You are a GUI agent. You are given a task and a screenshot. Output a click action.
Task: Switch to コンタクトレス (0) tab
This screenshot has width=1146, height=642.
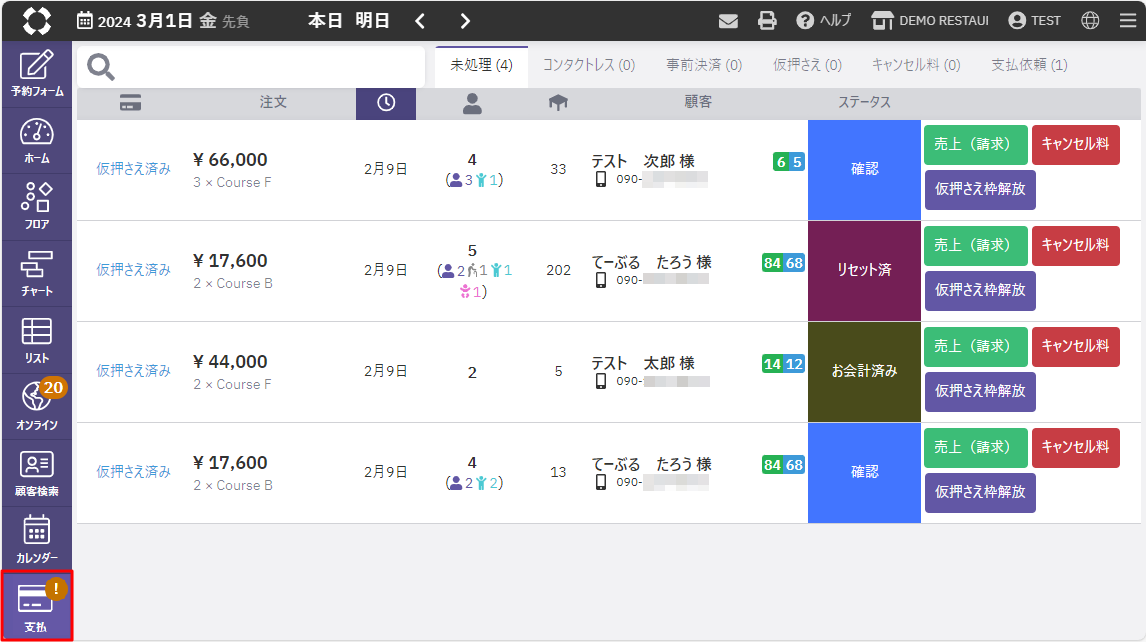click(x=588, y=65)
